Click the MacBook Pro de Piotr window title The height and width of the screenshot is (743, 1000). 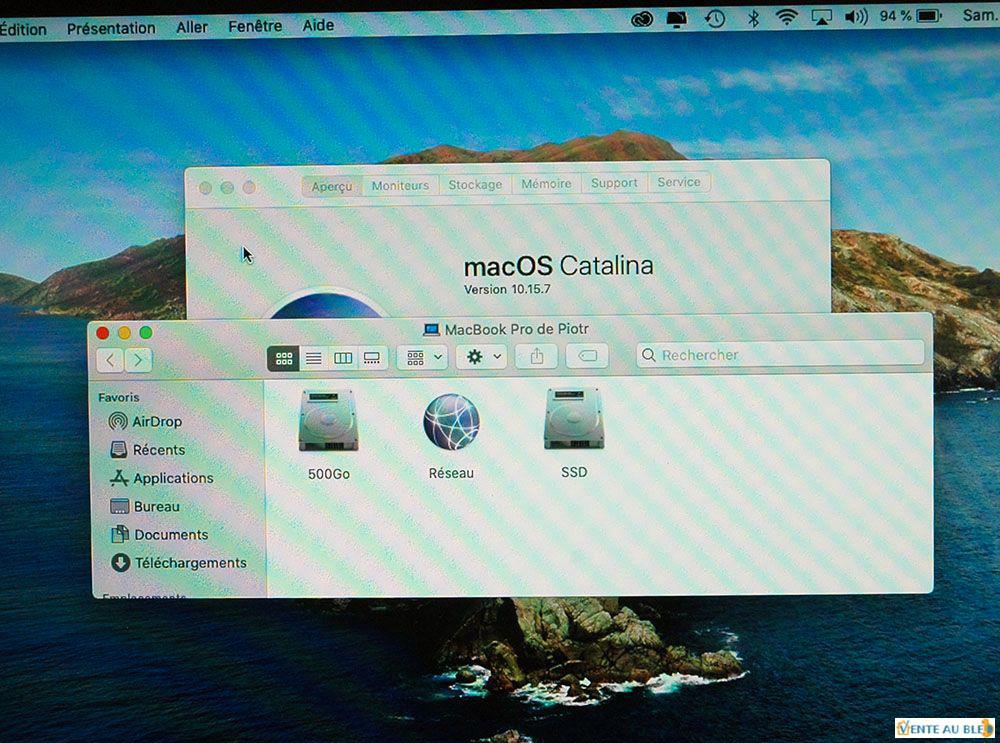506,329
